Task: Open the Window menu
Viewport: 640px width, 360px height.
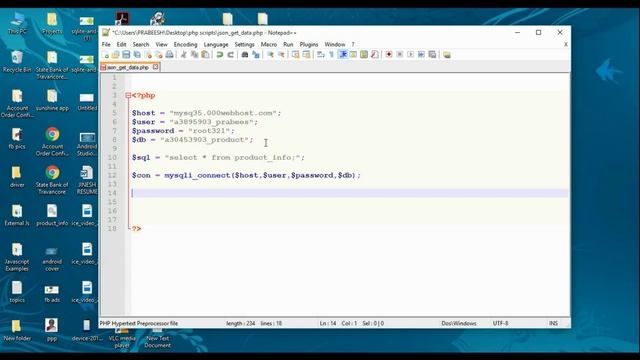Action: [335, 44]
